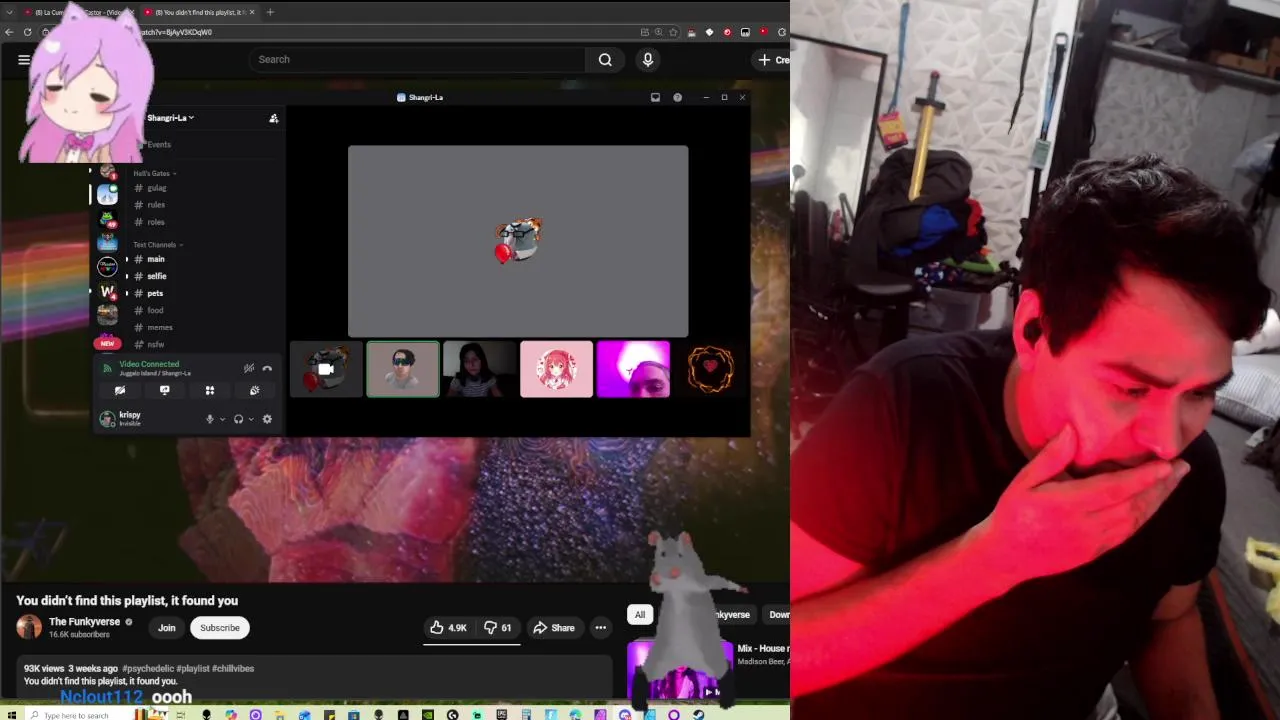1280x720 pixels.
Task: Open Discord user settings gear
Action: (x=267, y=419)
